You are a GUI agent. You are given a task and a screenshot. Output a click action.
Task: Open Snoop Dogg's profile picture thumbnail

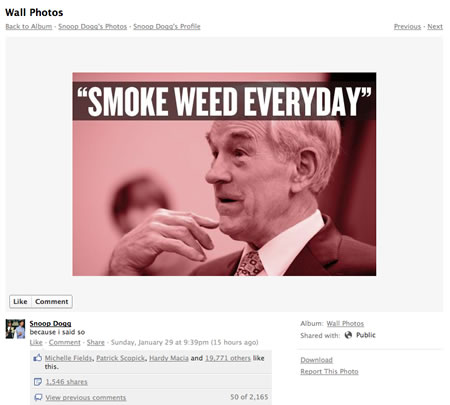pyautogui.click(x=15, y=329)
